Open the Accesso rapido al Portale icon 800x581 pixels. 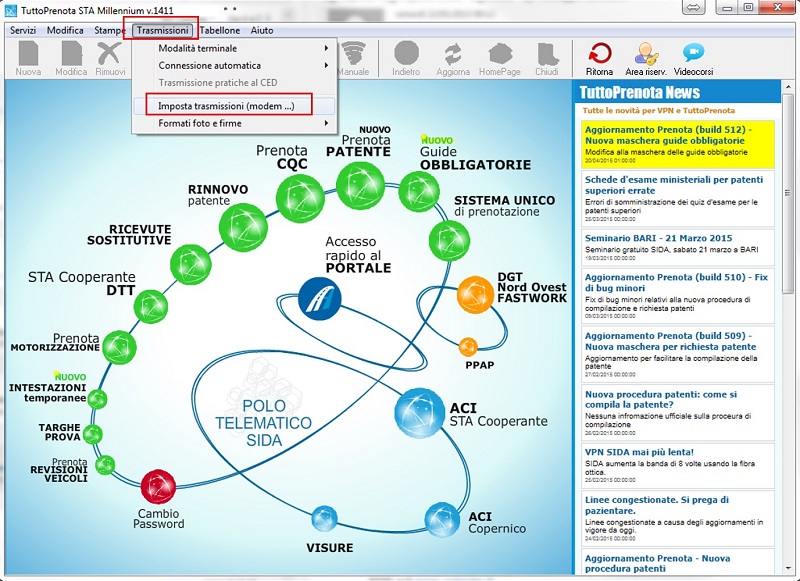[320, 296]
